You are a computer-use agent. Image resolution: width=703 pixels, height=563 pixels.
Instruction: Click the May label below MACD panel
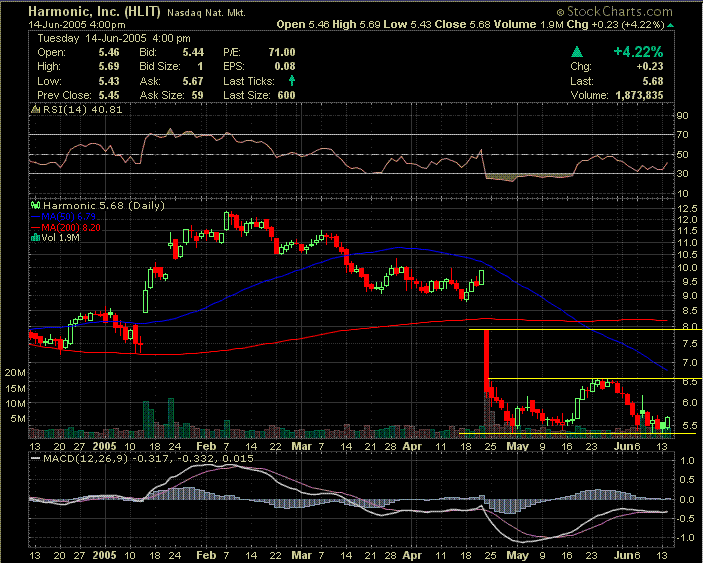coord(516,554)
